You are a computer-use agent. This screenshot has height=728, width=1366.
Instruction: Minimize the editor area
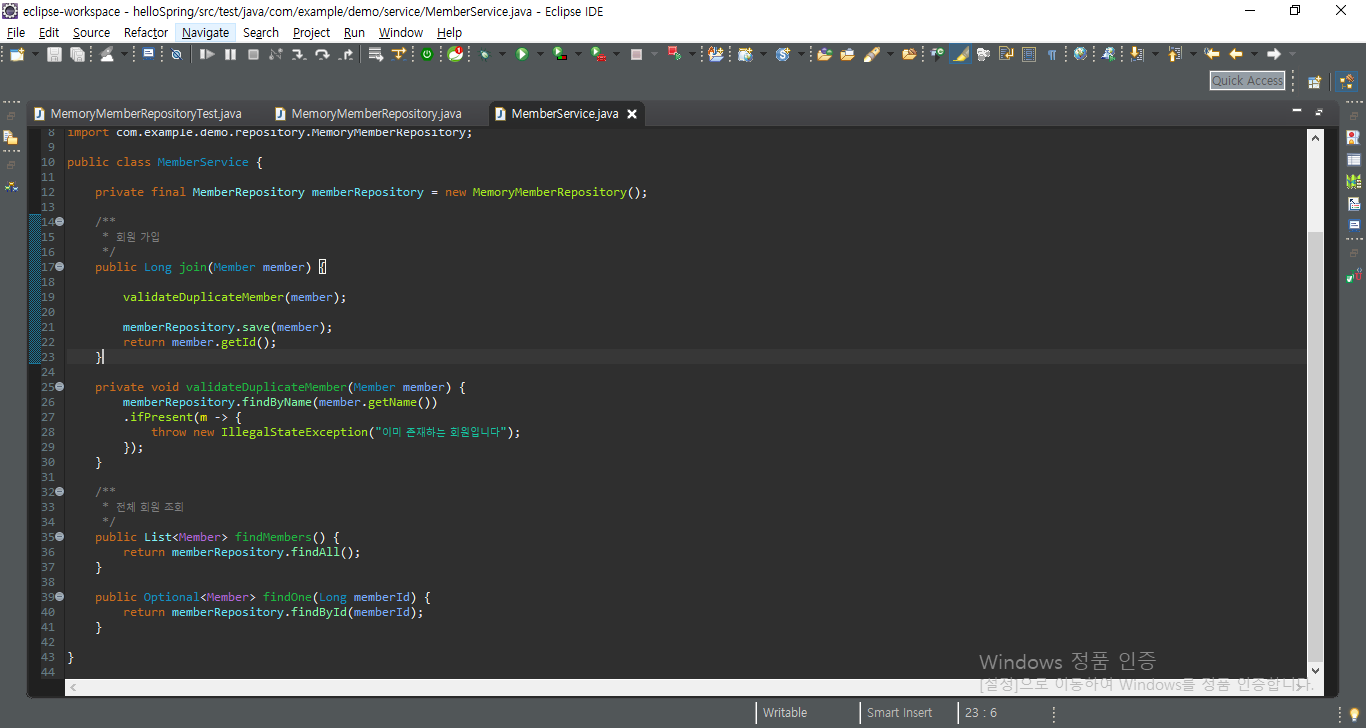[1297, 111]
